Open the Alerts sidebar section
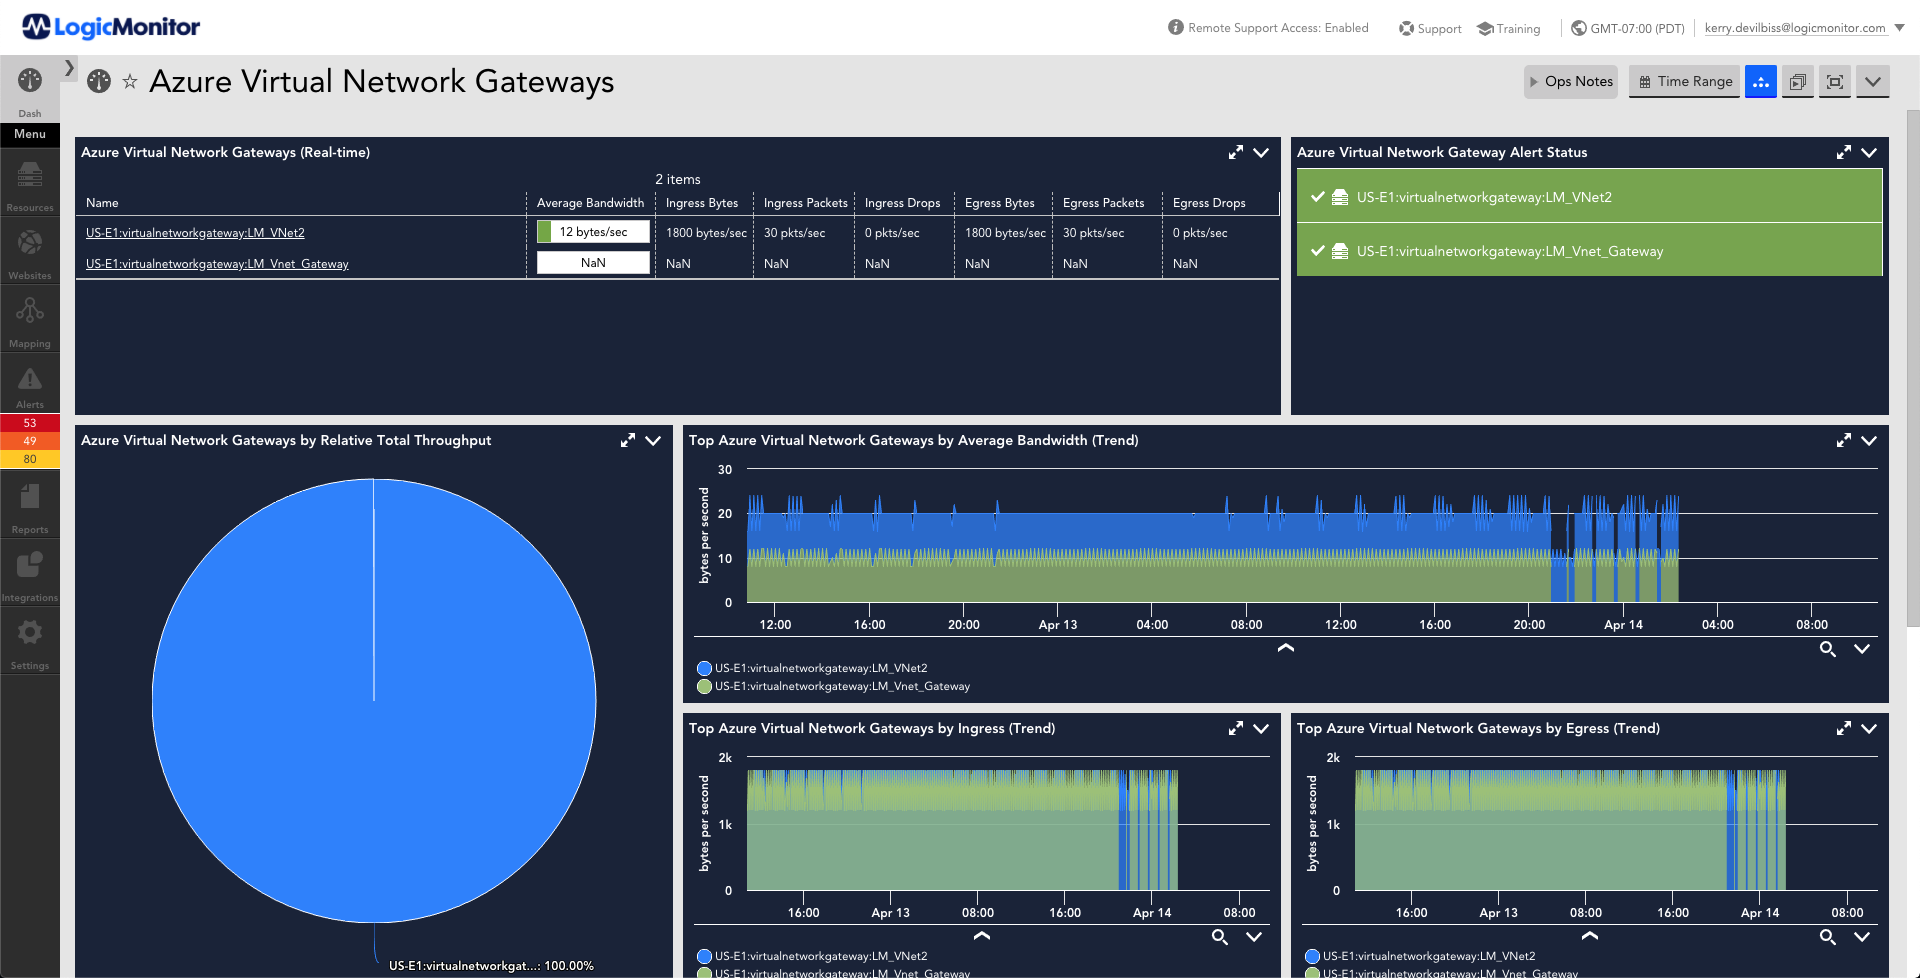Image resolution: width=1920 pixels, height=978 pixels. coord(30,386)
